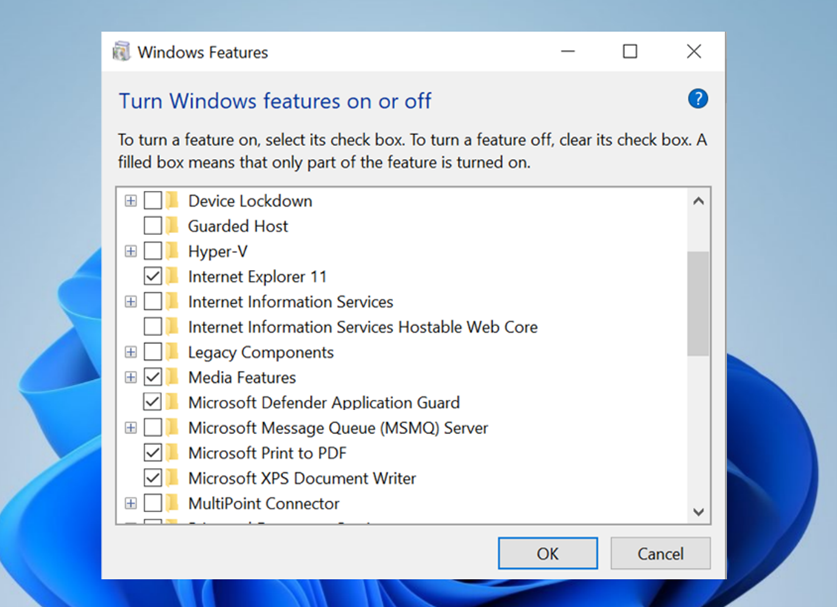This screenshot has width=837, height=607.
Task: Expand the Device Lockdown tree node
Action: pyautogui.click(x=131, y=201)
